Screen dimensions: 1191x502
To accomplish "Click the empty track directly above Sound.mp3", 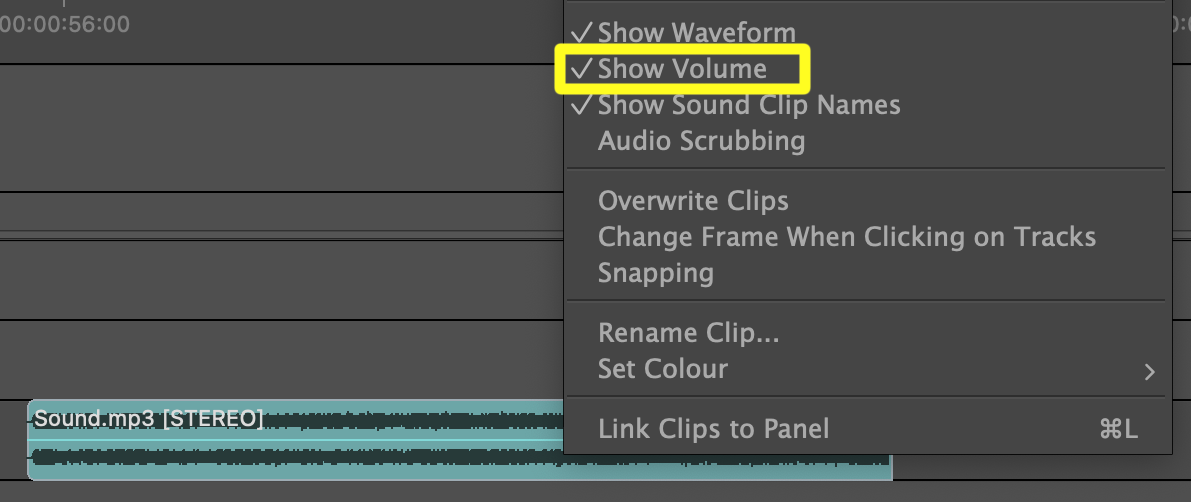I will [x=280, y=358].
